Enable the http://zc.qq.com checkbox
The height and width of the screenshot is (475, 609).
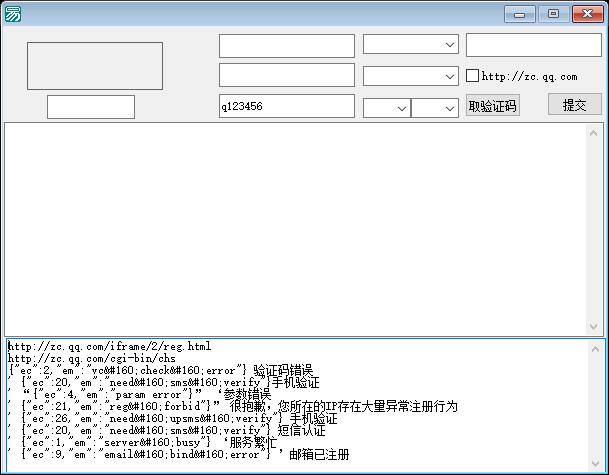[x=473, y=76]
